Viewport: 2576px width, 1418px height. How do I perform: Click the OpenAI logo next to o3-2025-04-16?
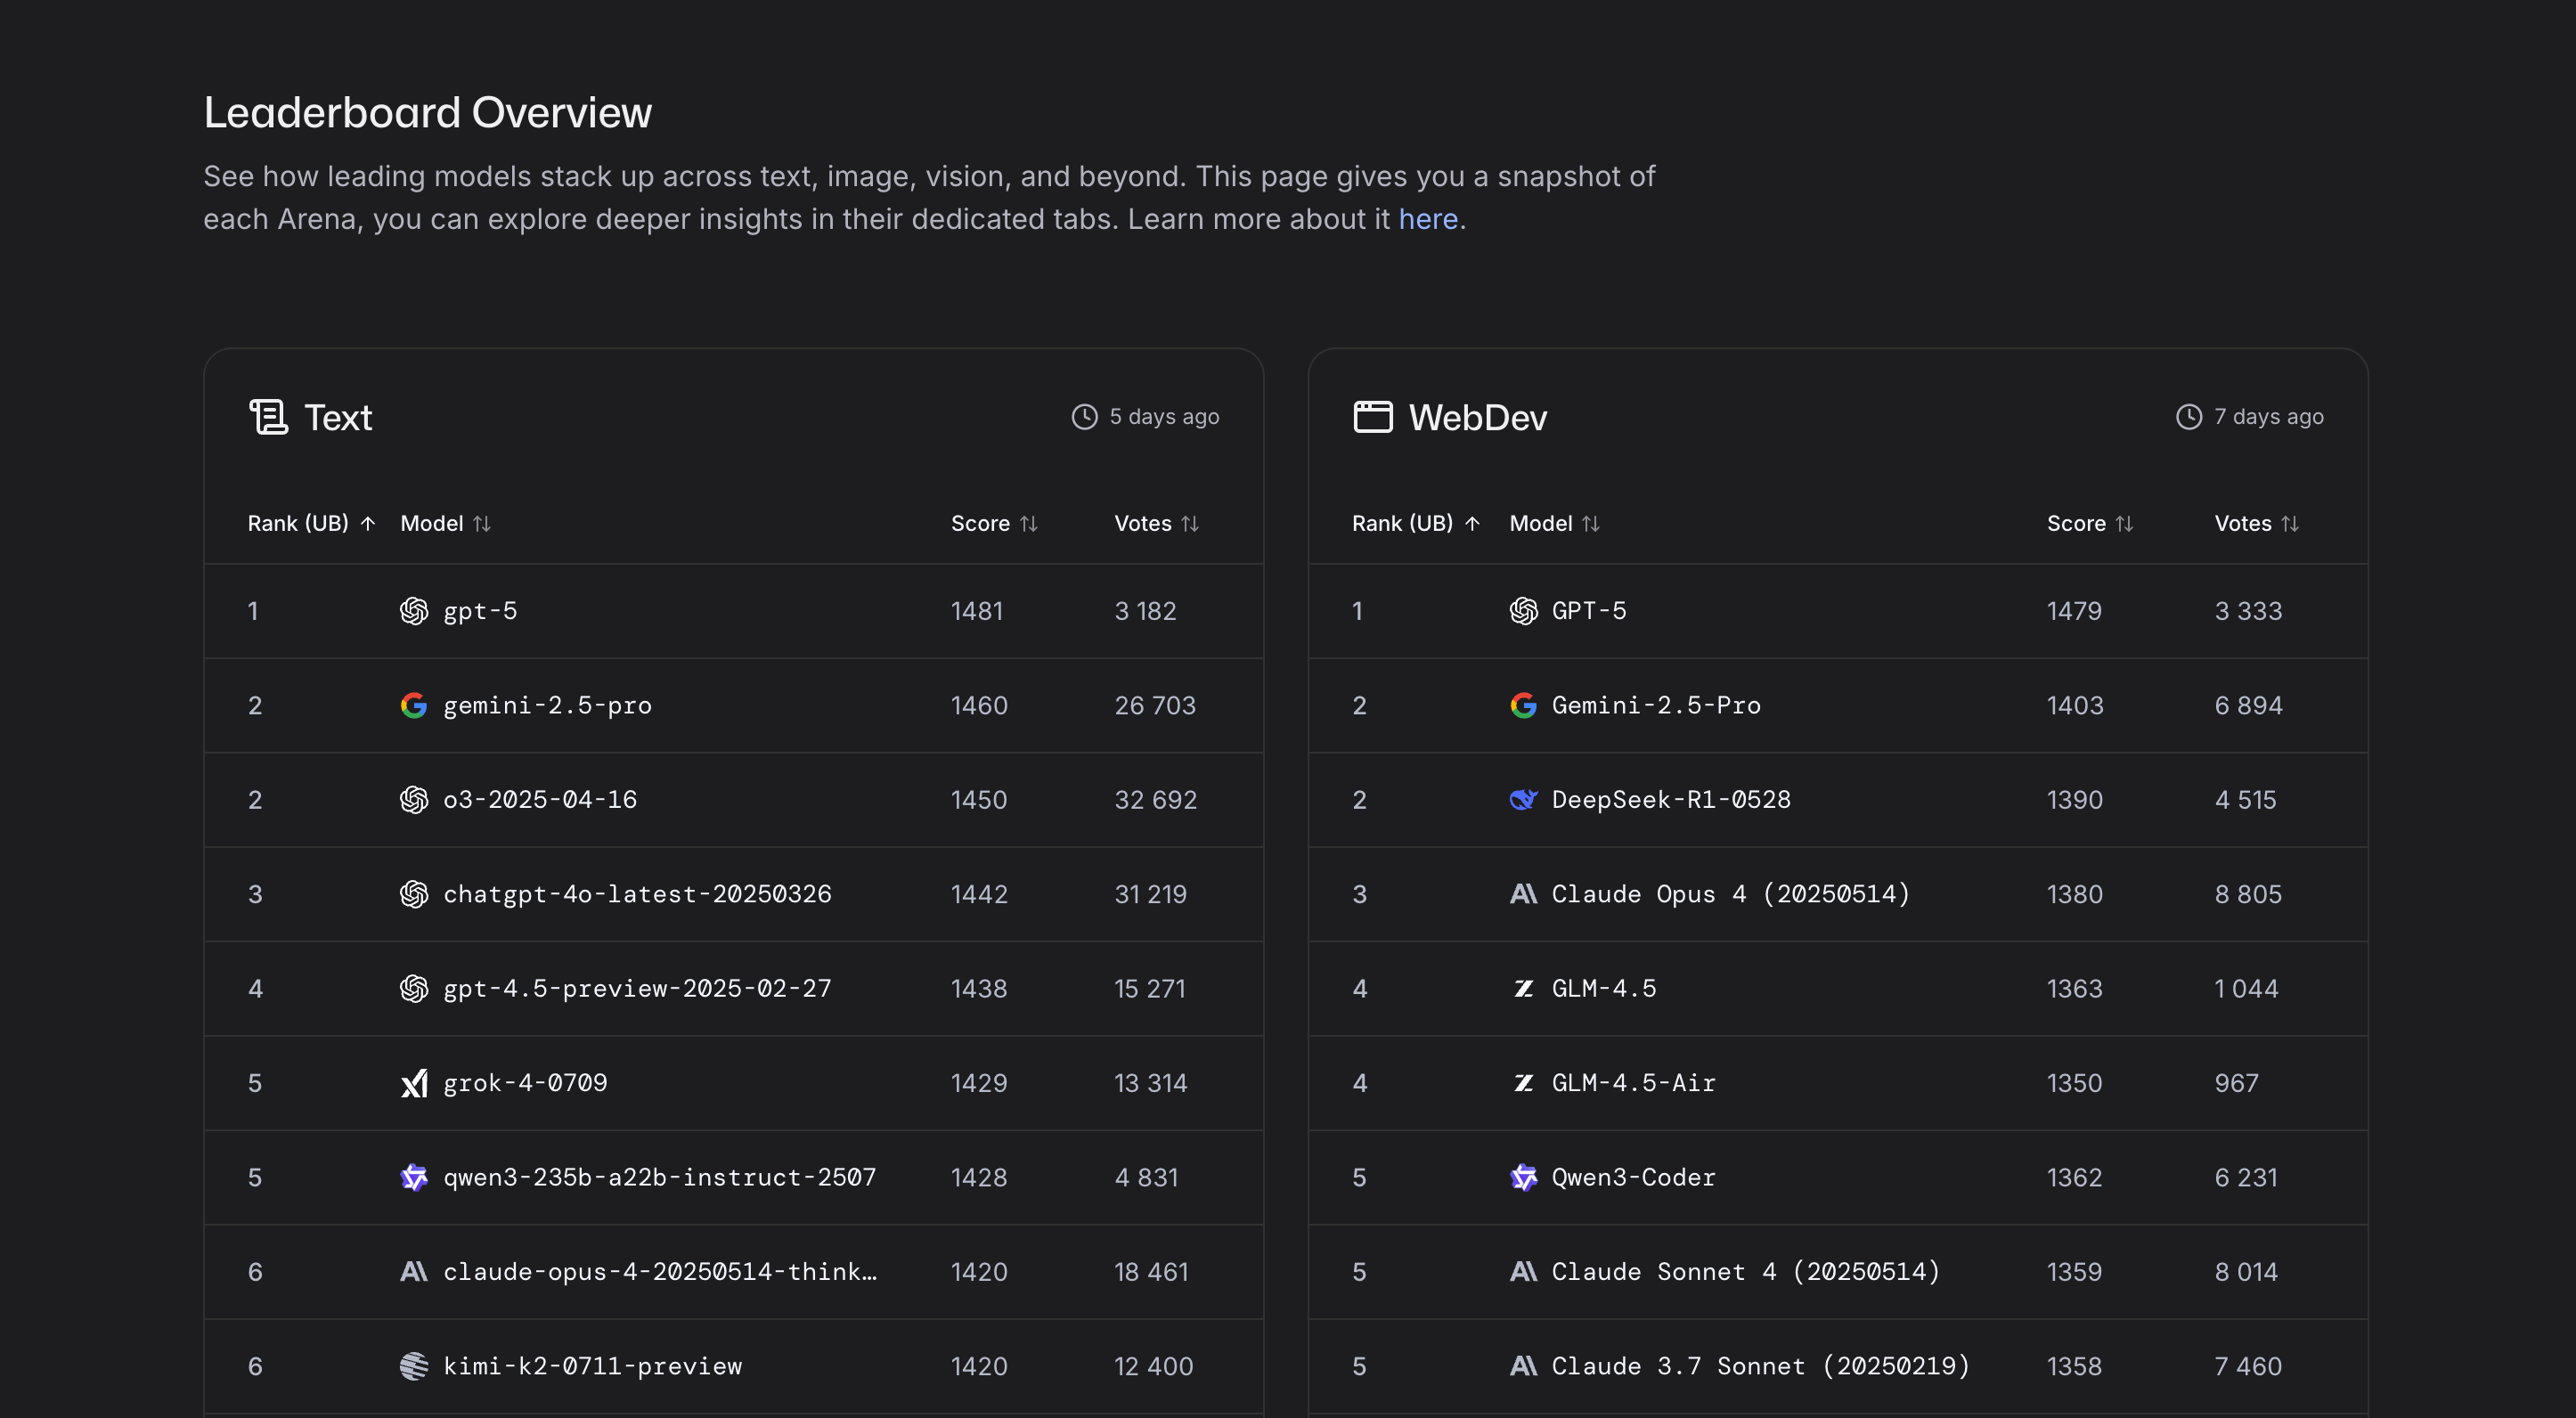tap(414, 800)
